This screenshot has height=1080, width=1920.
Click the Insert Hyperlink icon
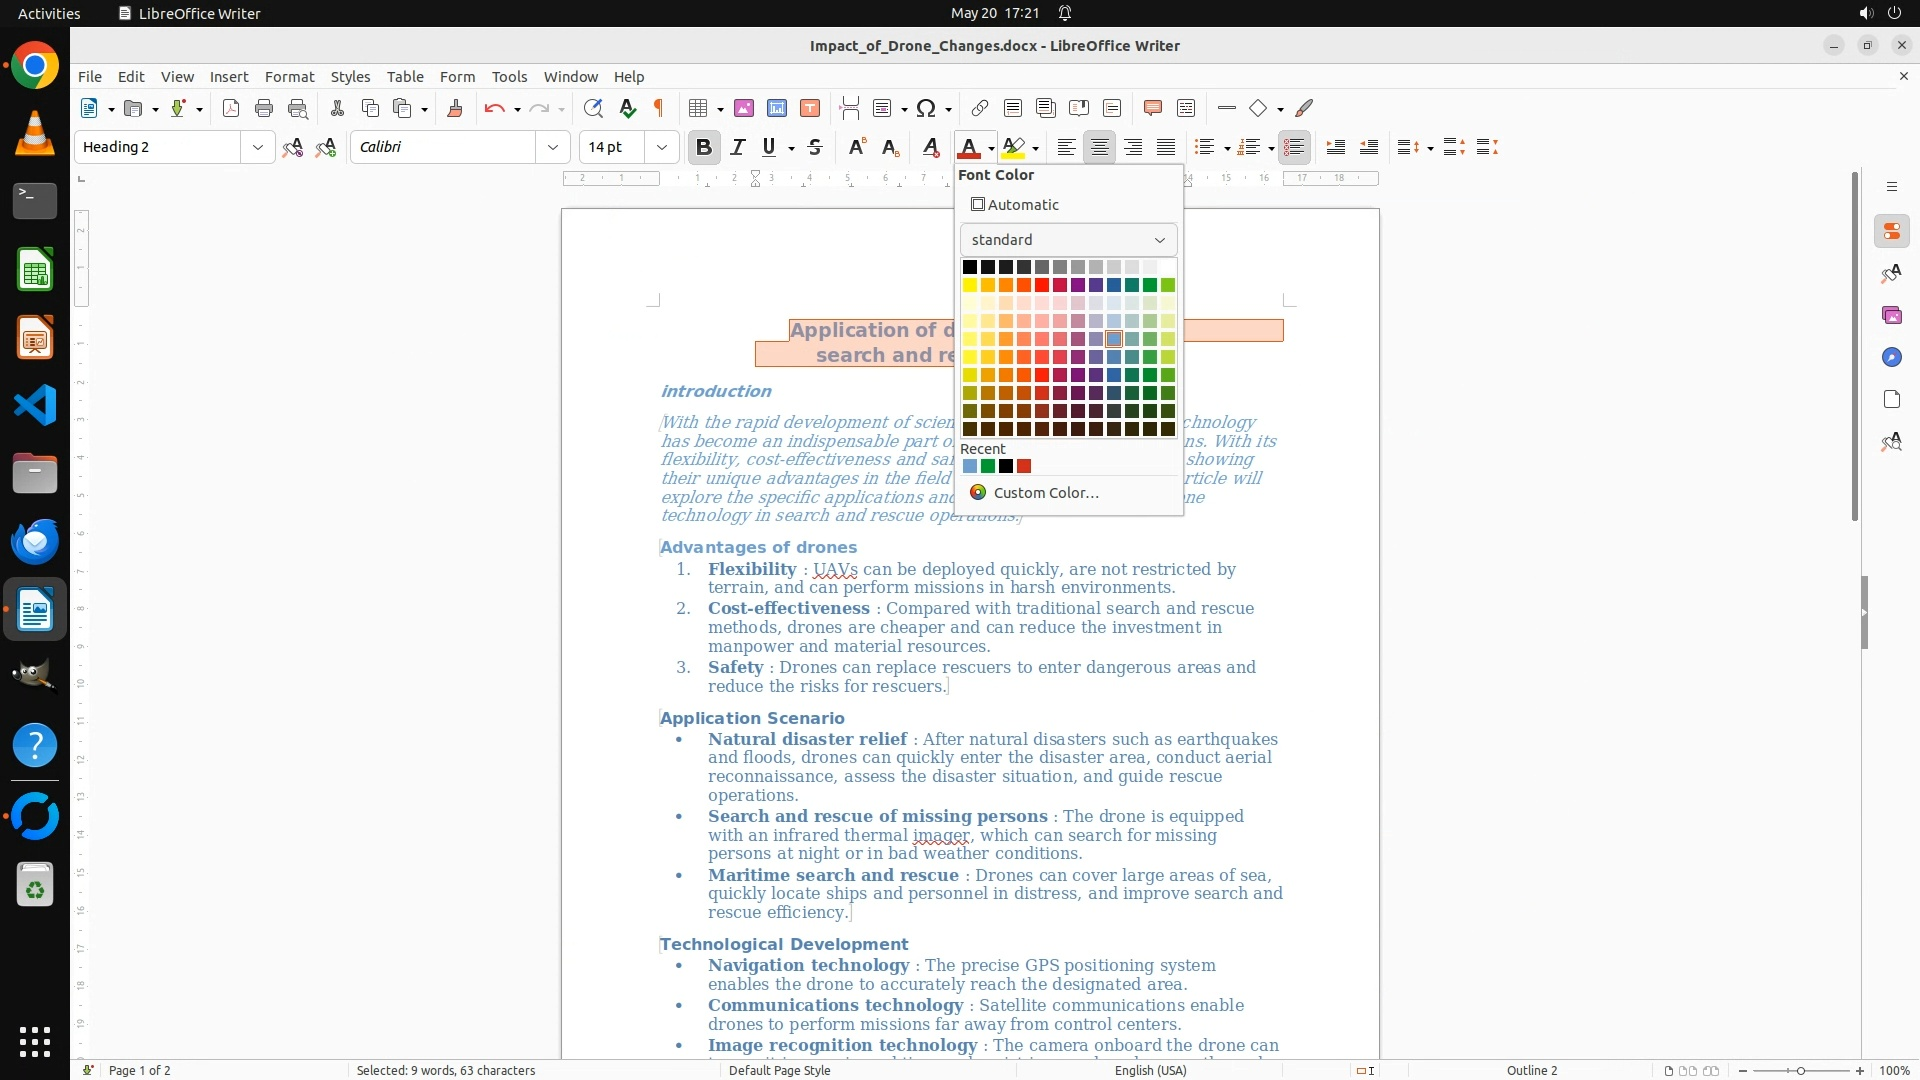pyautogui.click(x=980, y=108)
